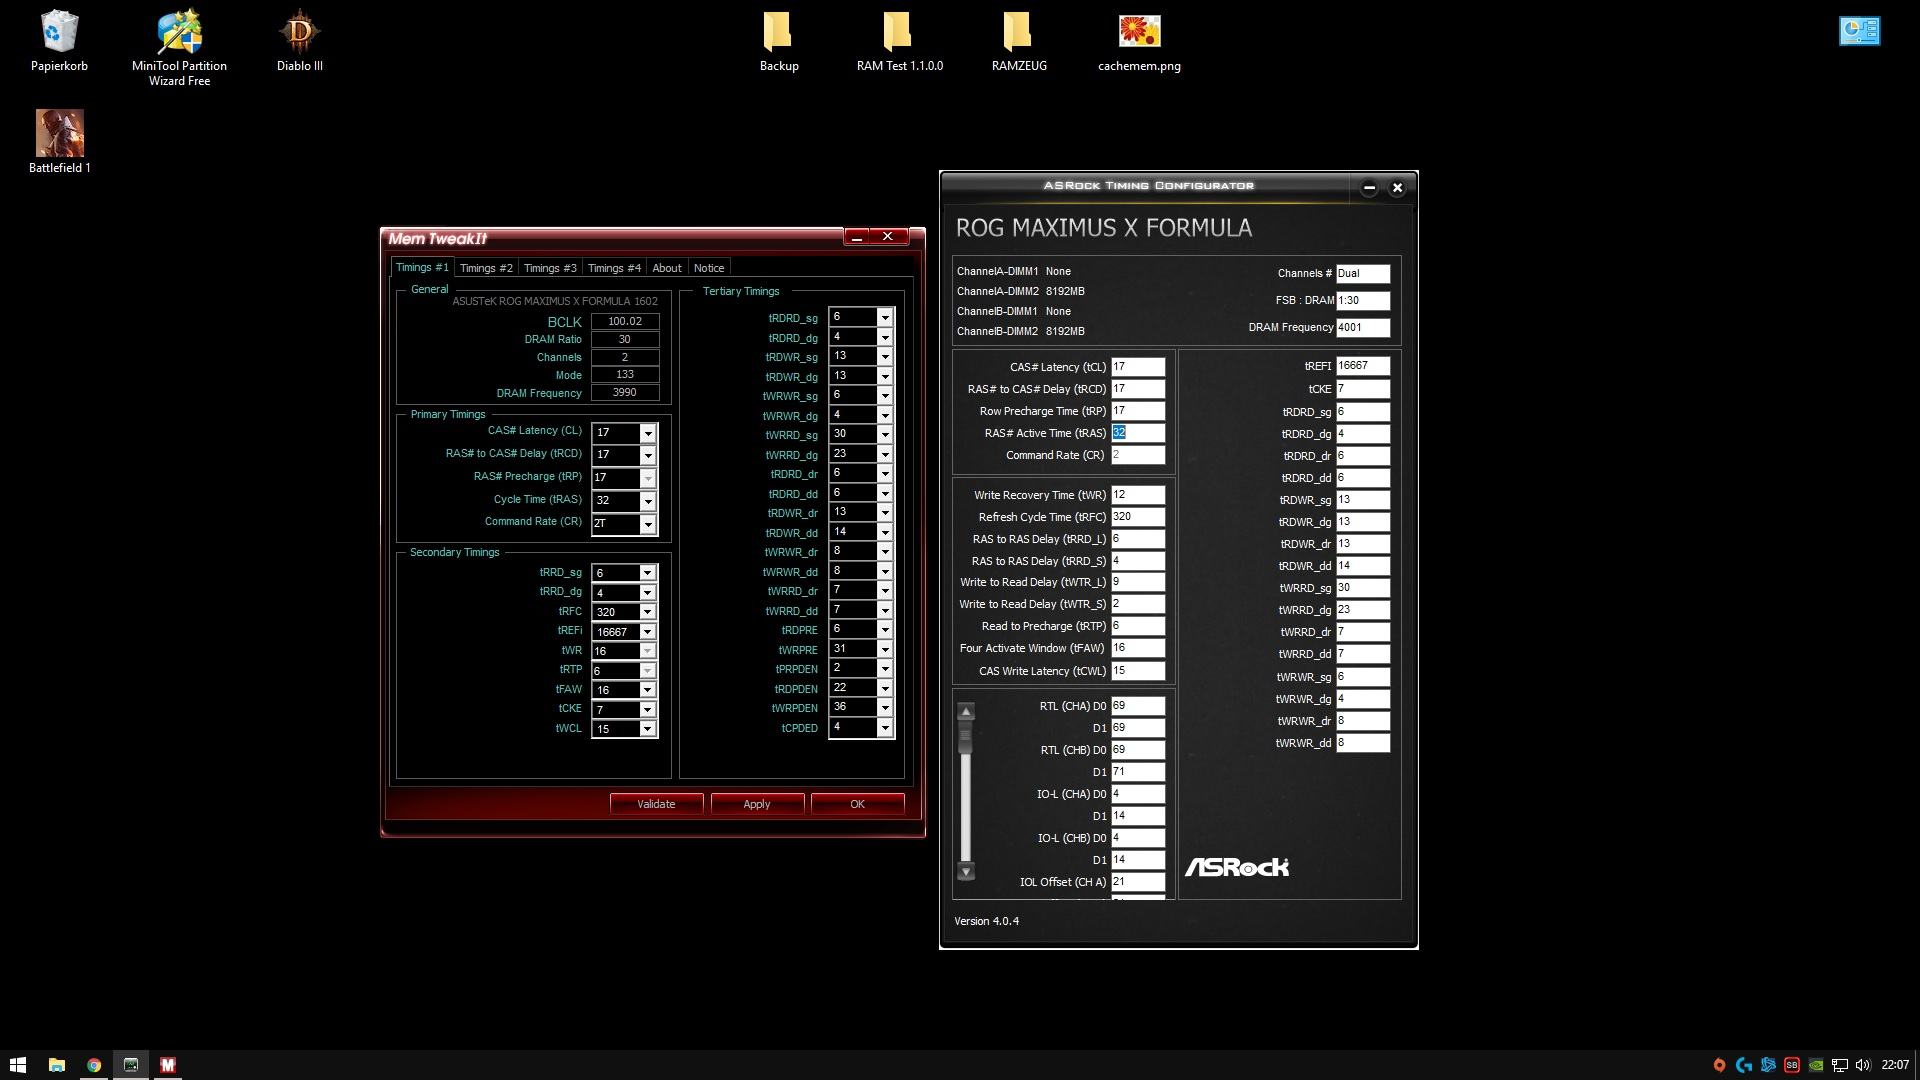This screenshot has height=1080, width=1920.
Task: Click the ASRock RTL list scroll up arrow
Action: coord(965,712)
